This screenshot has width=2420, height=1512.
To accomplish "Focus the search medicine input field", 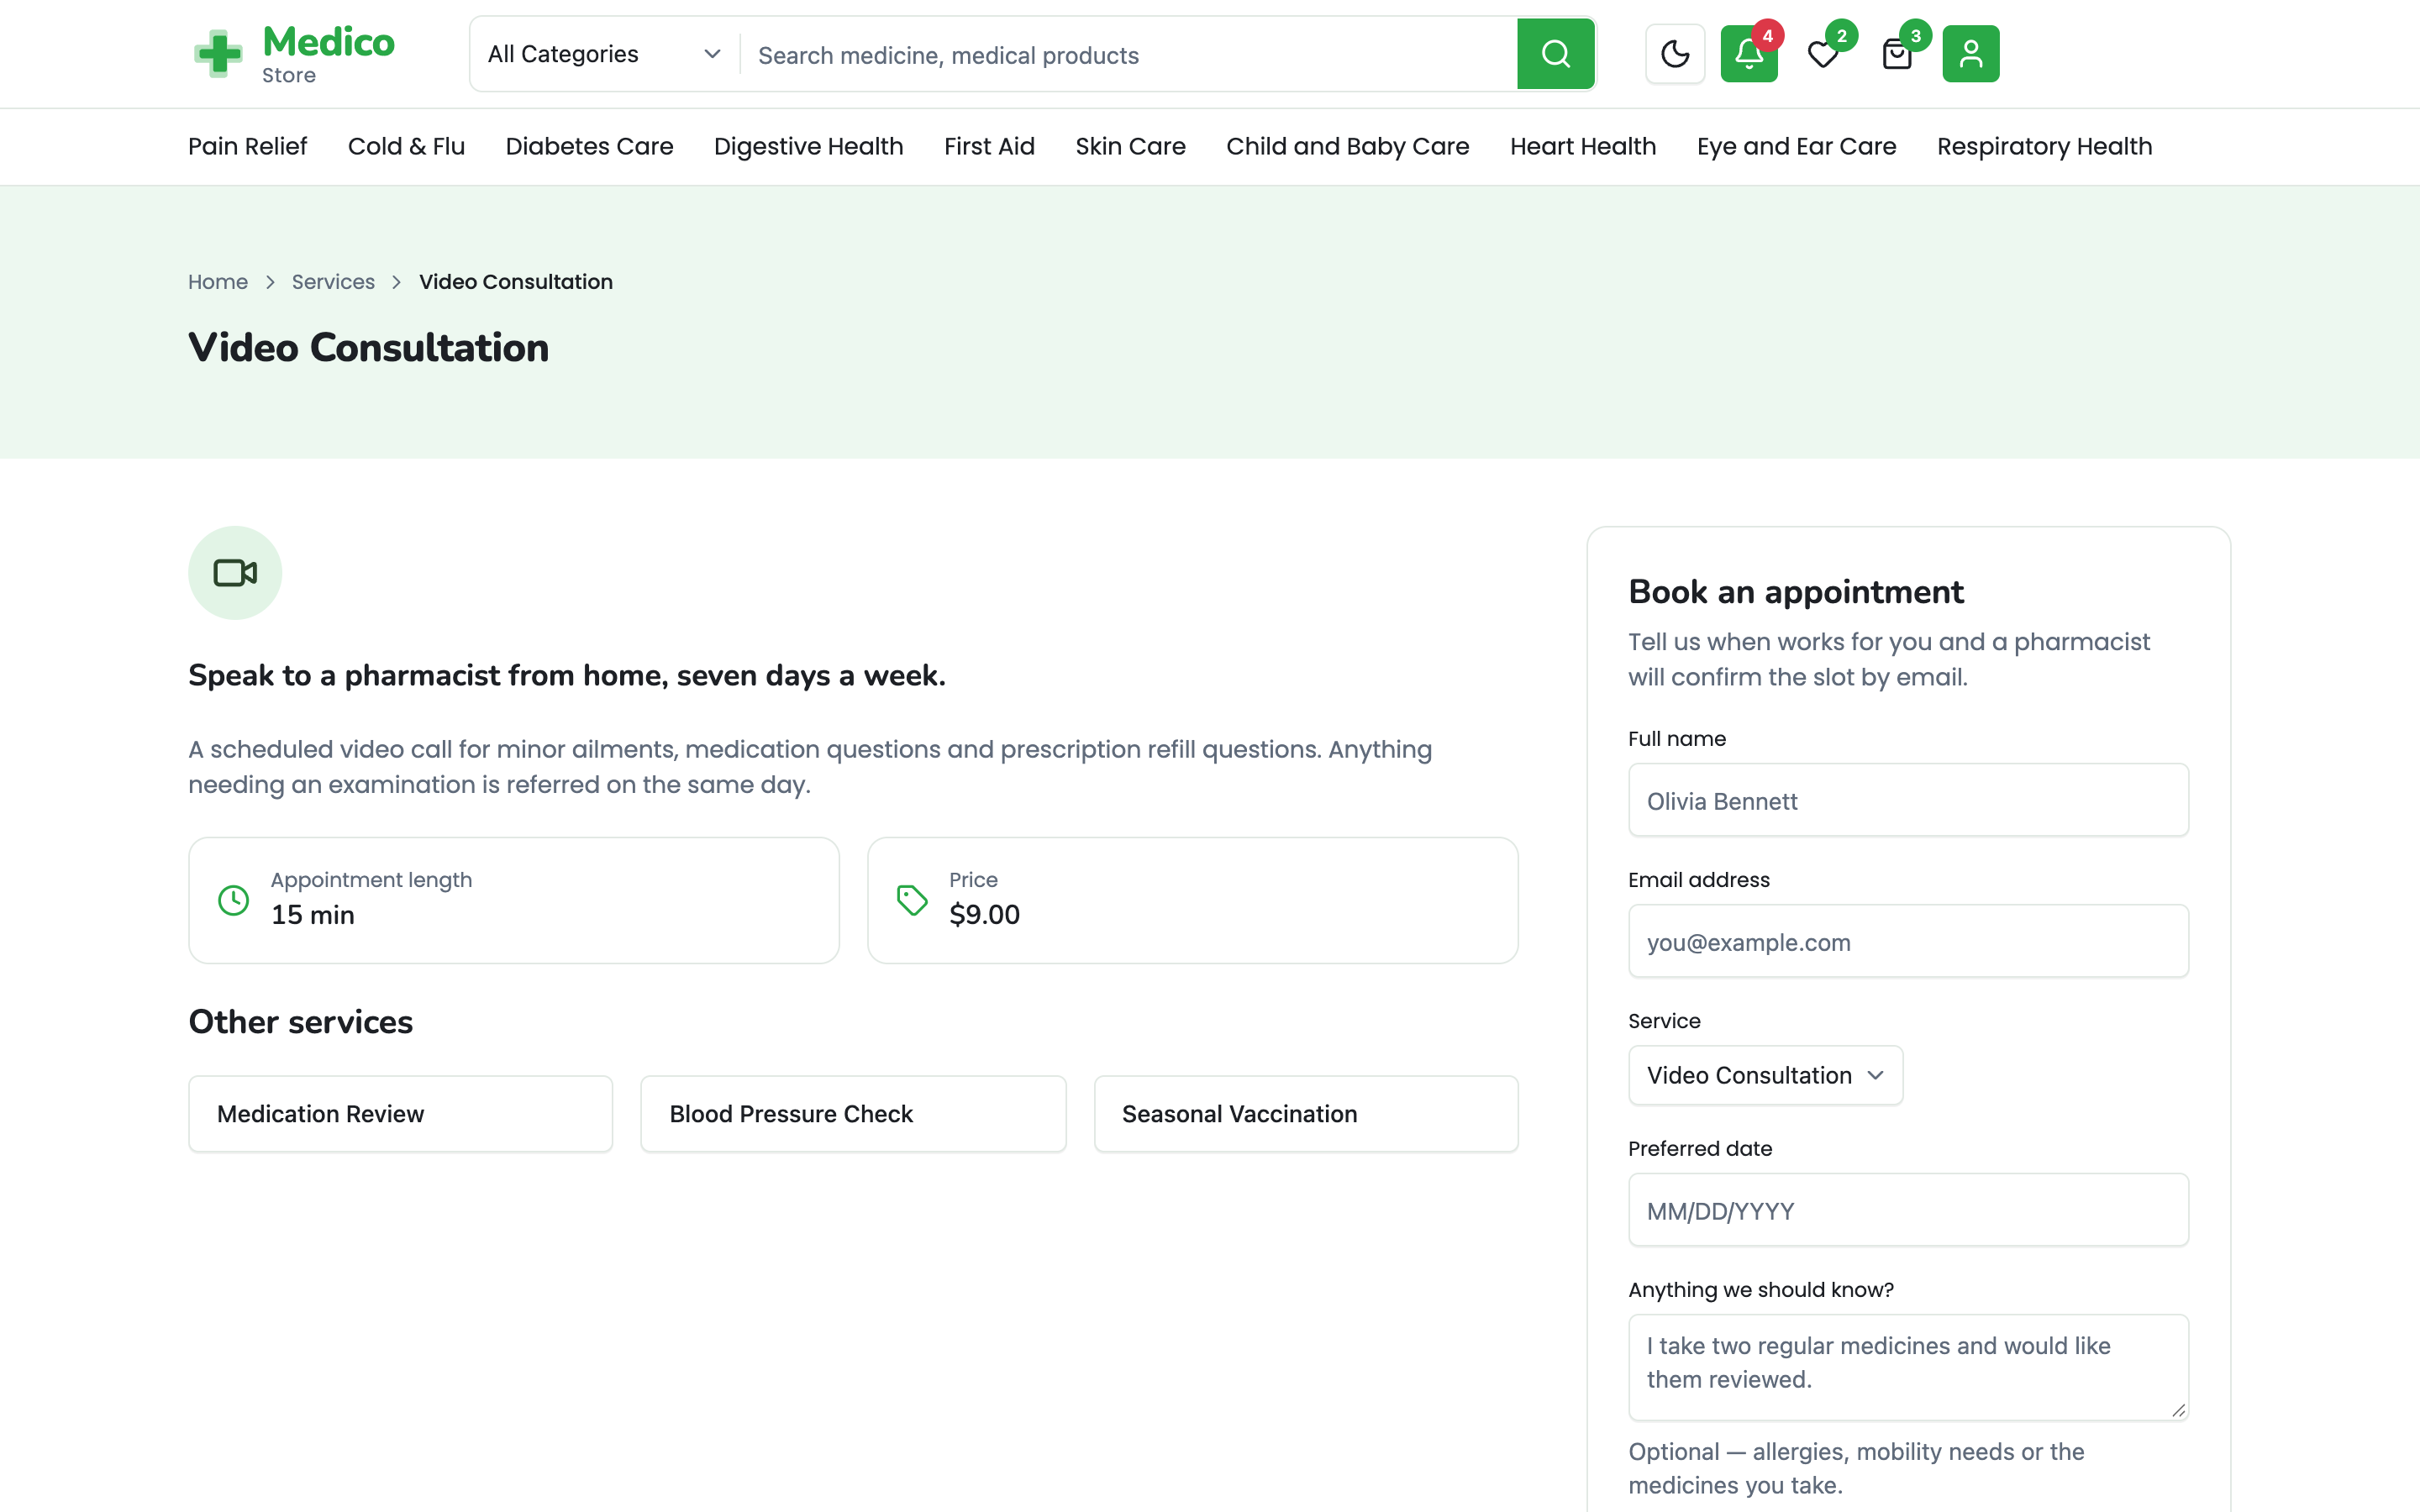I will click(x=1128, y=55).
